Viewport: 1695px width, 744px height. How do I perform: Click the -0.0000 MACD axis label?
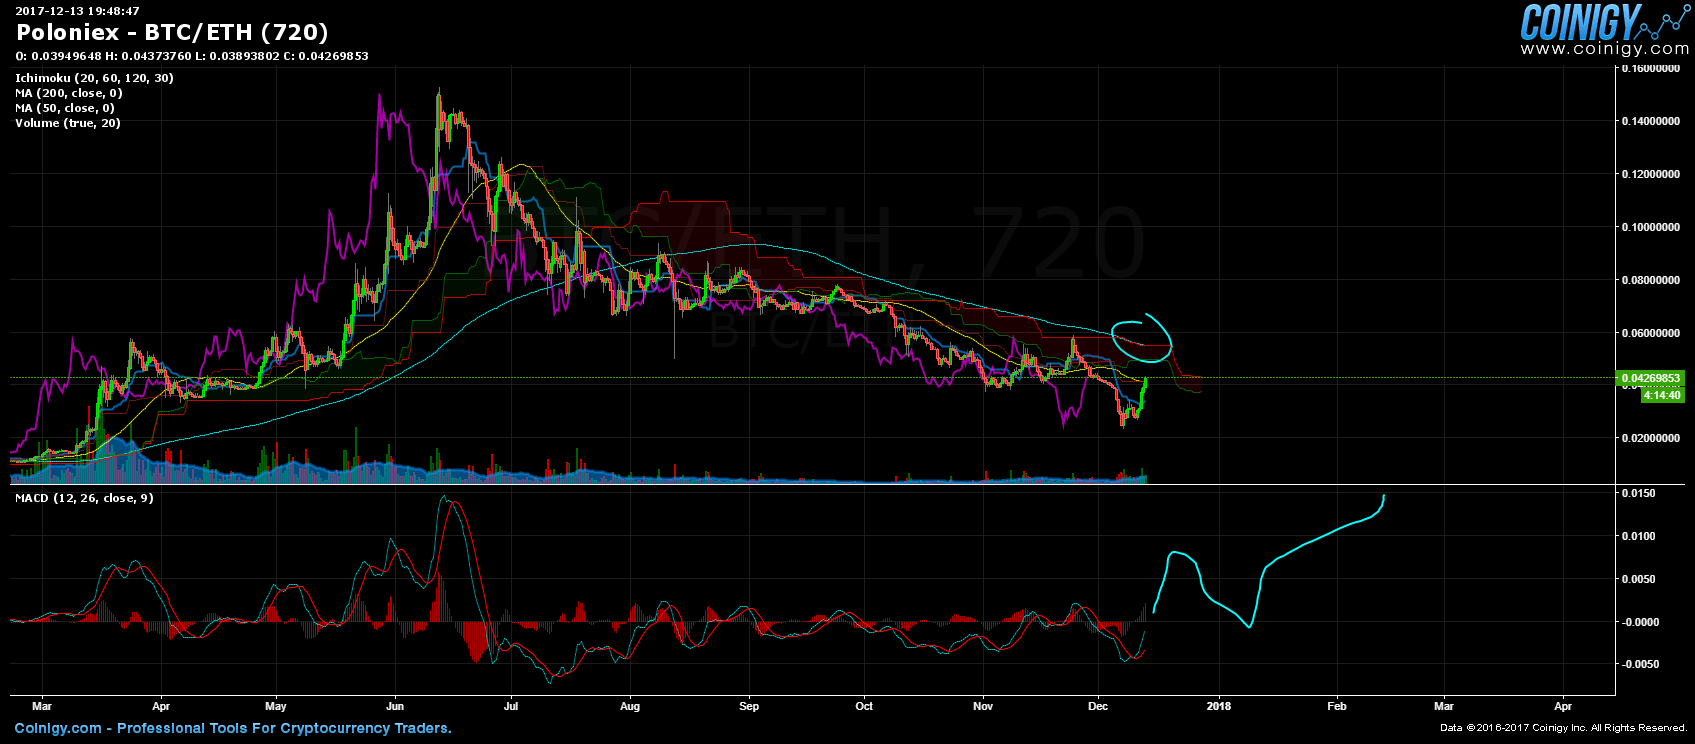1638,623
